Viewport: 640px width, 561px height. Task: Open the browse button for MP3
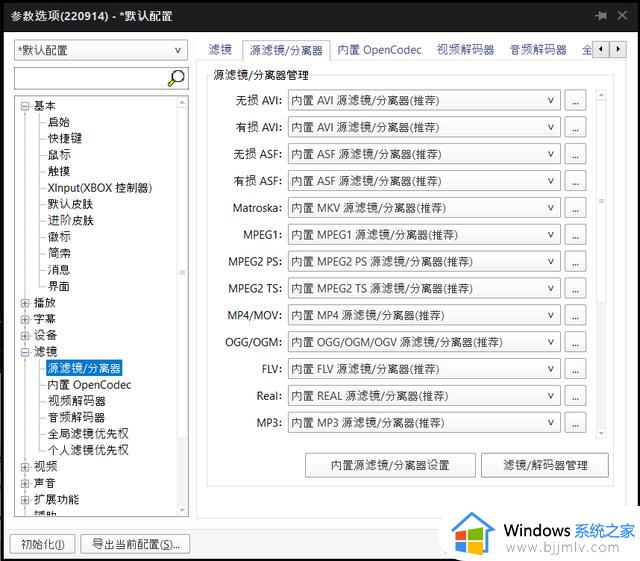(x=575, y=423)
